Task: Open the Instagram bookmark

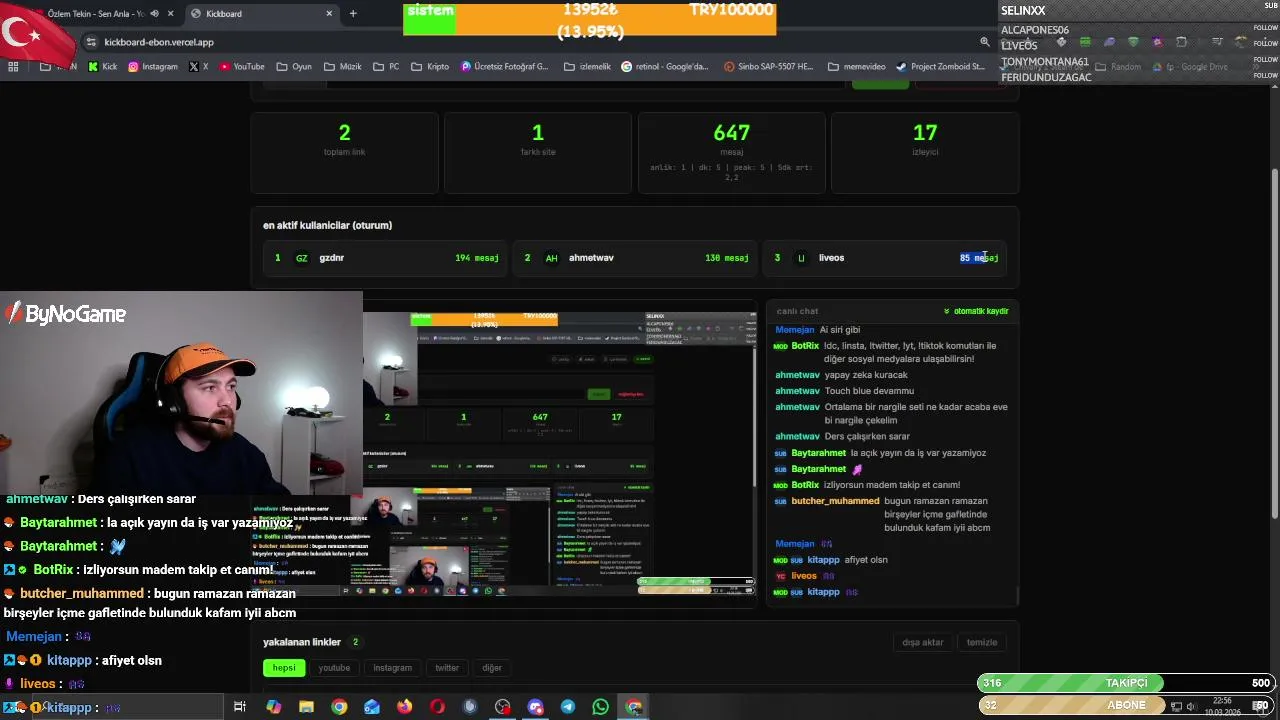Action: [153, 67]
